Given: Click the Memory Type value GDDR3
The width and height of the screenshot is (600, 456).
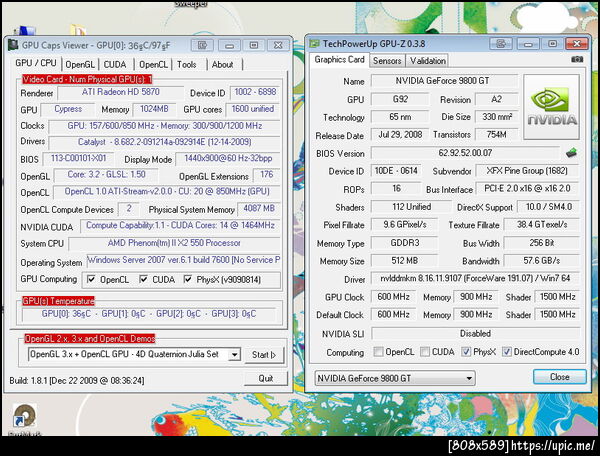Looking at the screenshot, I should tap(404, 243).
